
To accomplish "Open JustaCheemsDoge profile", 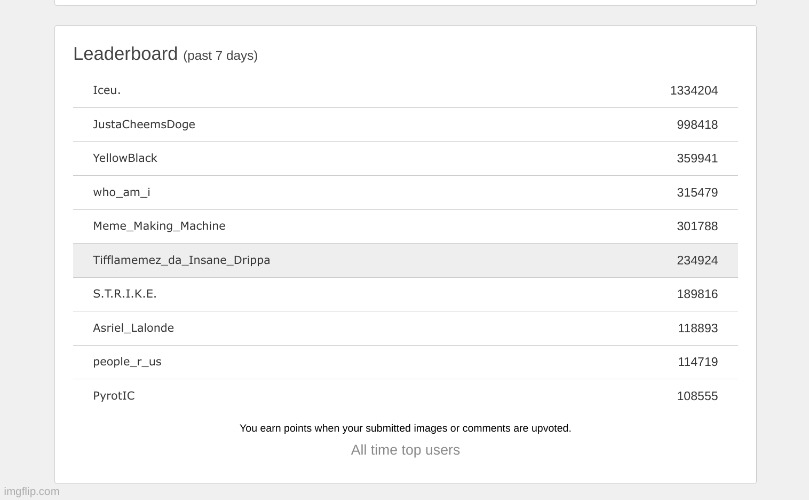I will [144, 125].
